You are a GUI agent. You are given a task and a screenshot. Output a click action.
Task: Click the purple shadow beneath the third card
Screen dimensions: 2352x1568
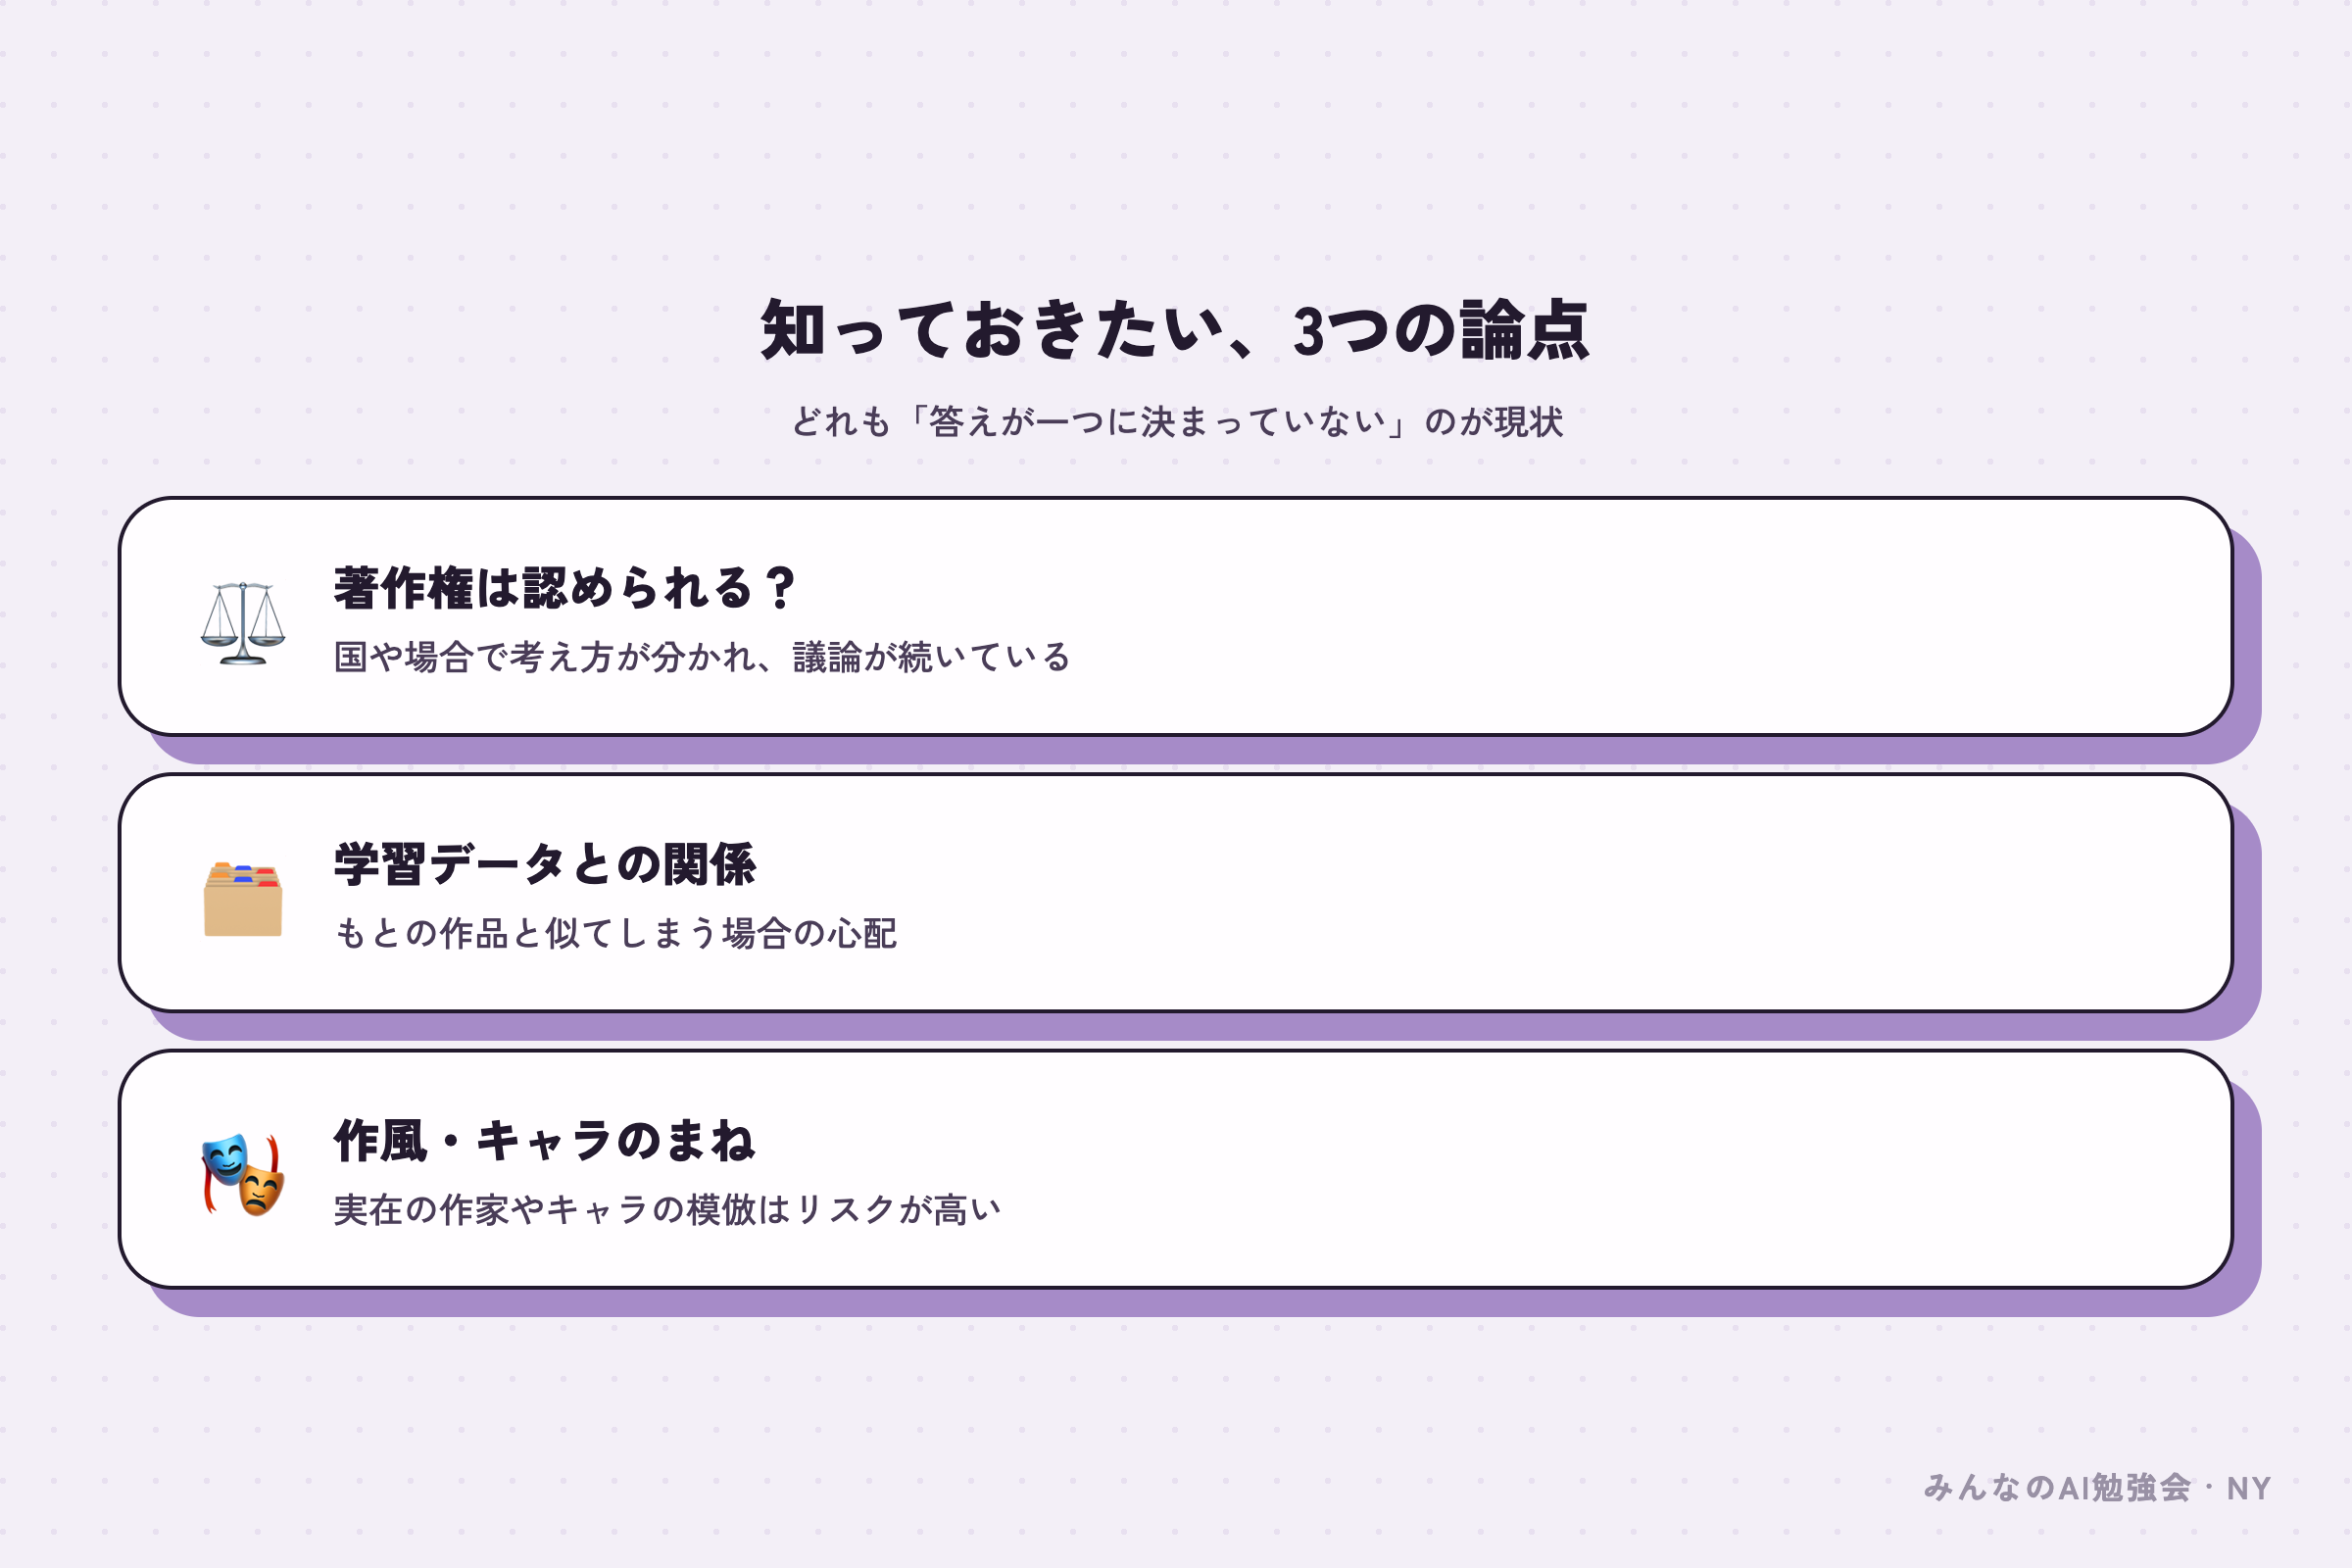pos(1200,1302)
